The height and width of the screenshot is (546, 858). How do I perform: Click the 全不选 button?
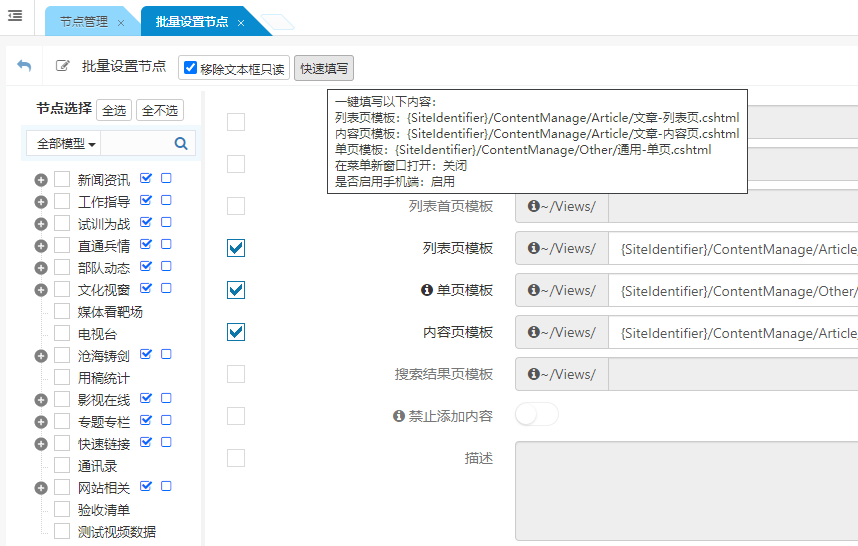[160, 111]
